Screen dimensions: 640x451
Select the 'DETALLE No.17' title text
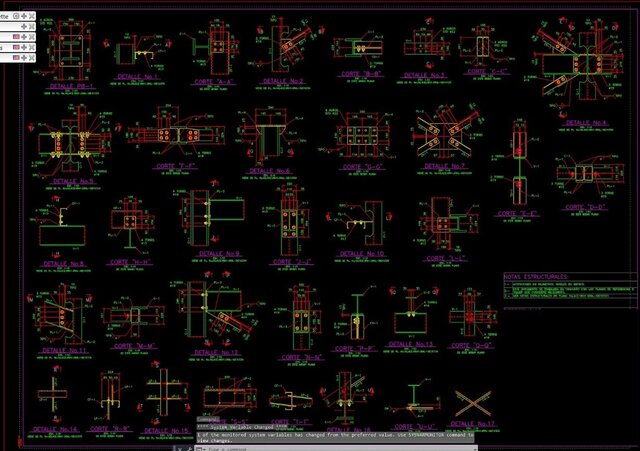[x=473, y=424]
